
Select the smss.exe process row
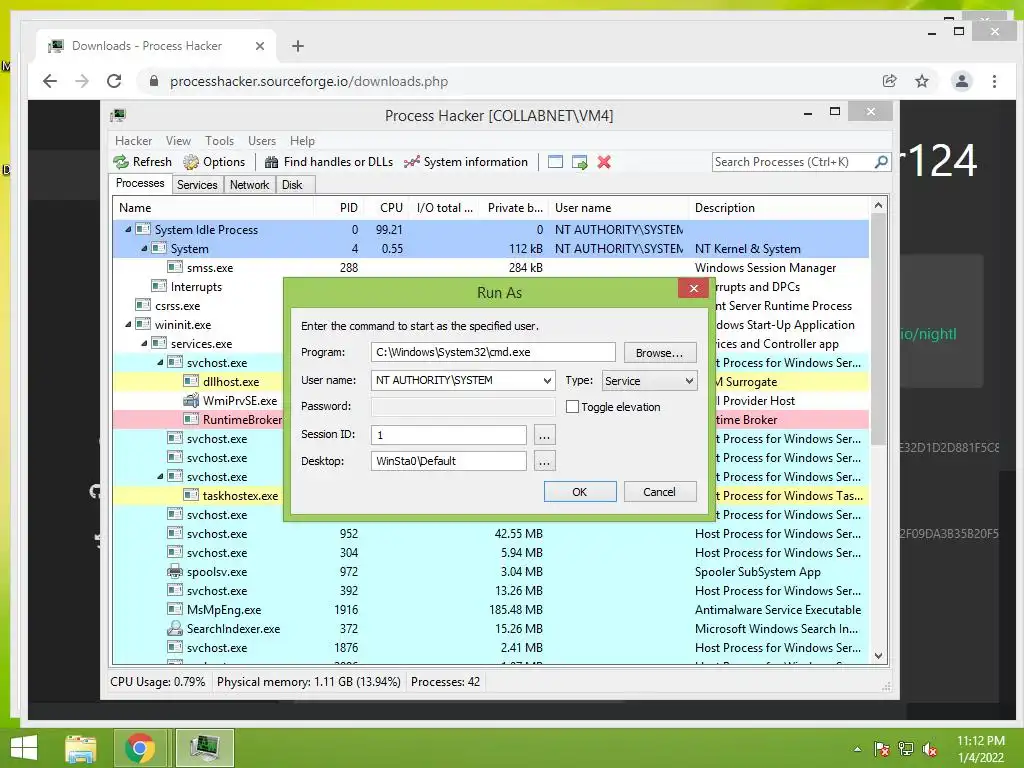[491, 267]
